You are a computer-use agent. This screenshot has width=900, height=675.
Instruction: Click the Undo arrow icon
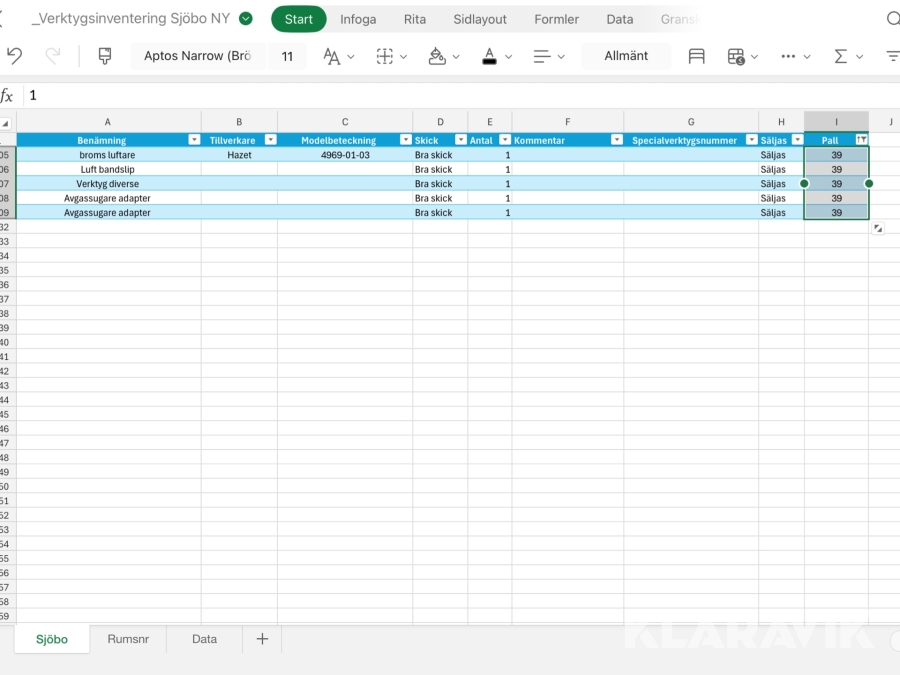click(14, 56)
